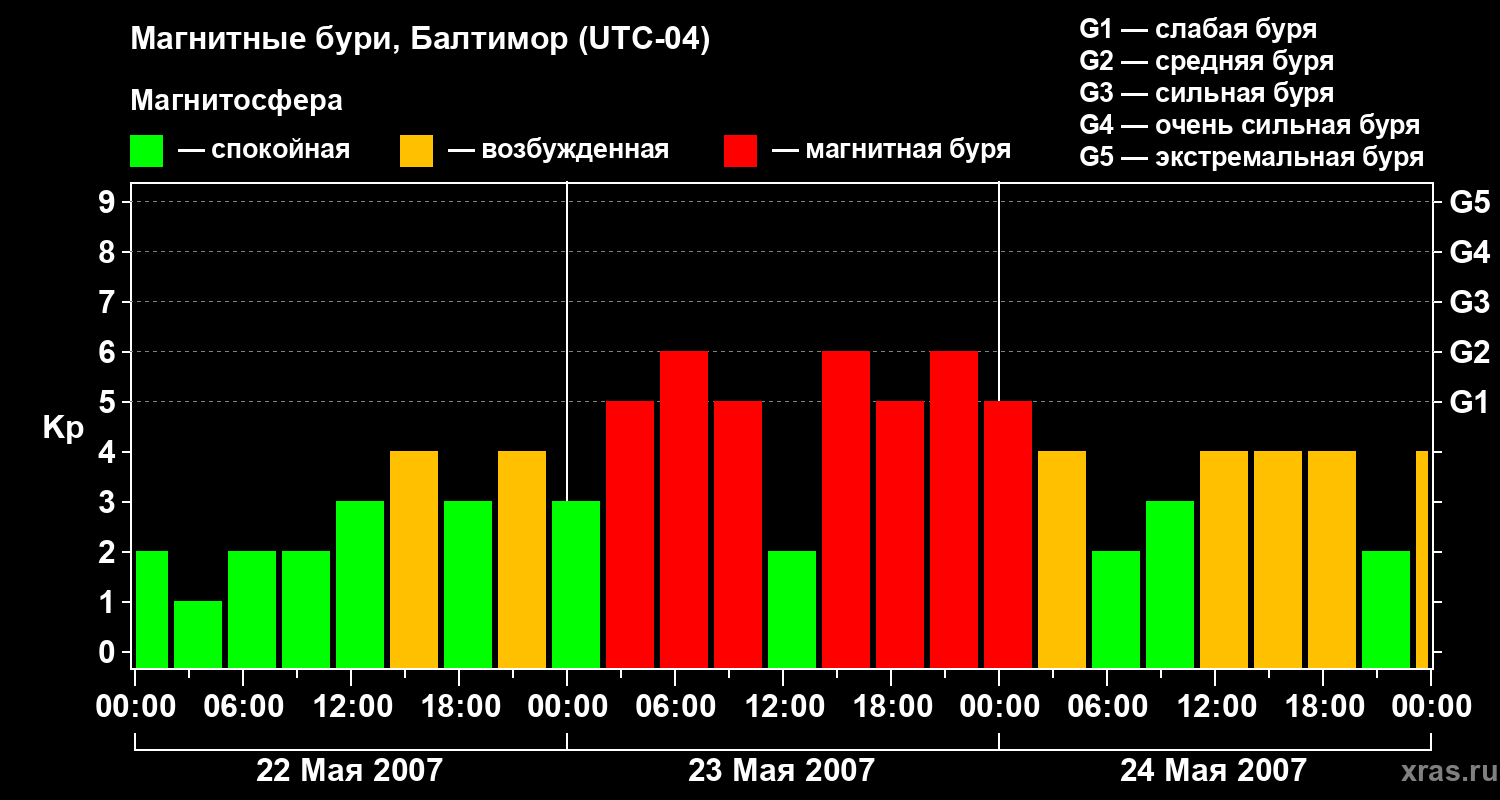The height and width of the screenshot is (800, 1500).
Task: Select 23 May 06:00–09:00 red Kp 6 bar
Action: 684,509
